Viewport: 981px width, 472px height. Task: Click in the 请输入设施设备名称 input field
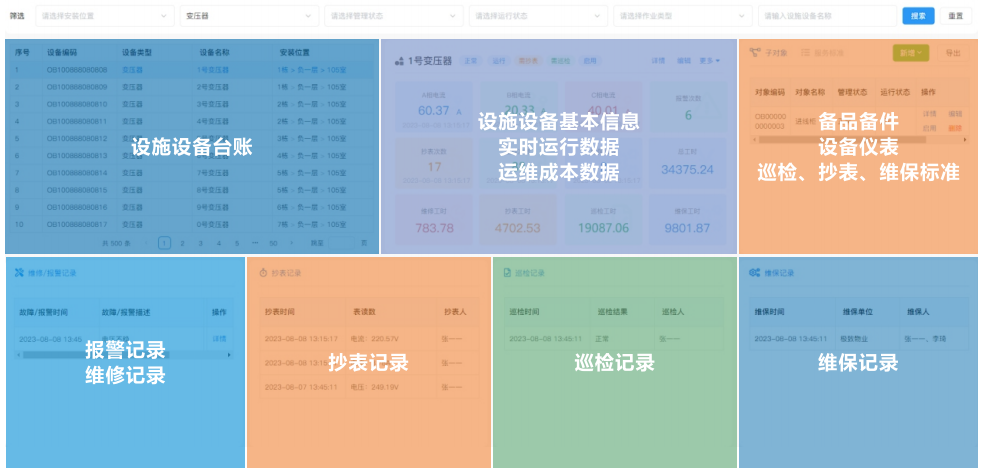pyautogui.click(x=828, y=16)
